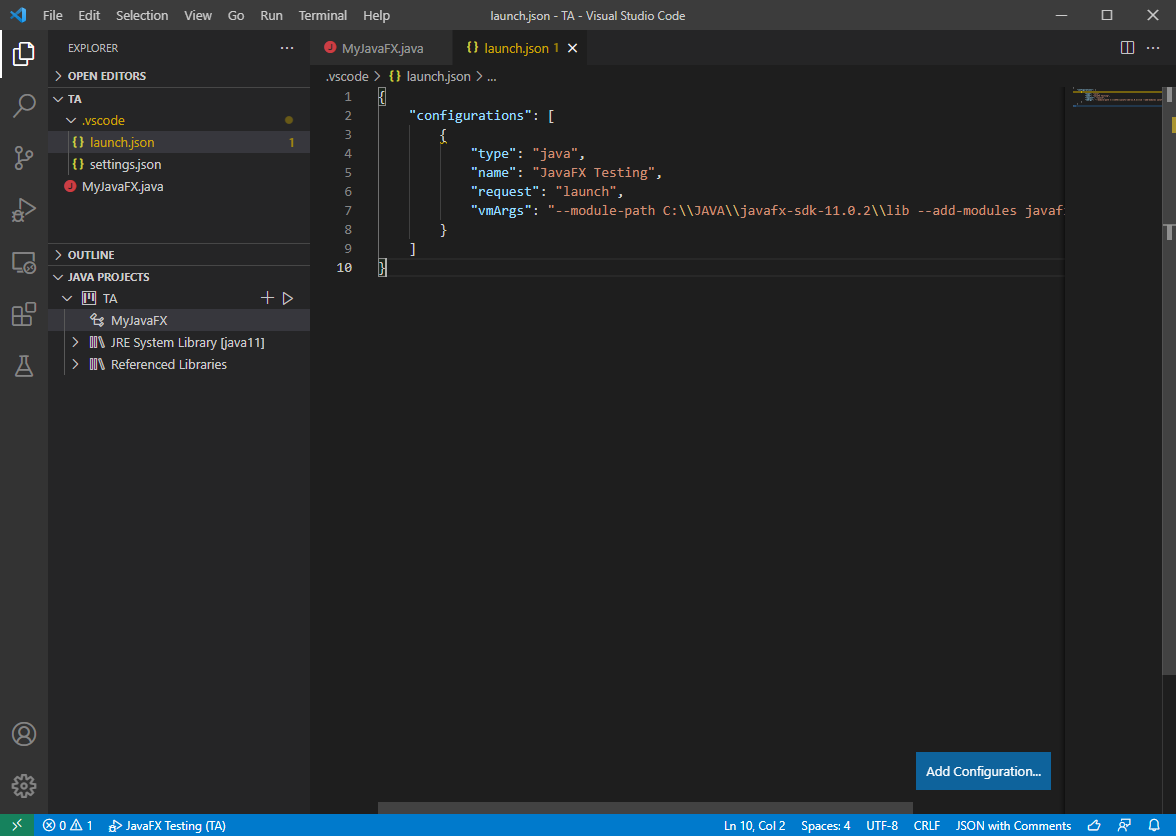
Task: Open MyJavaFX.java in explorer tree
Action: [178, 187]
